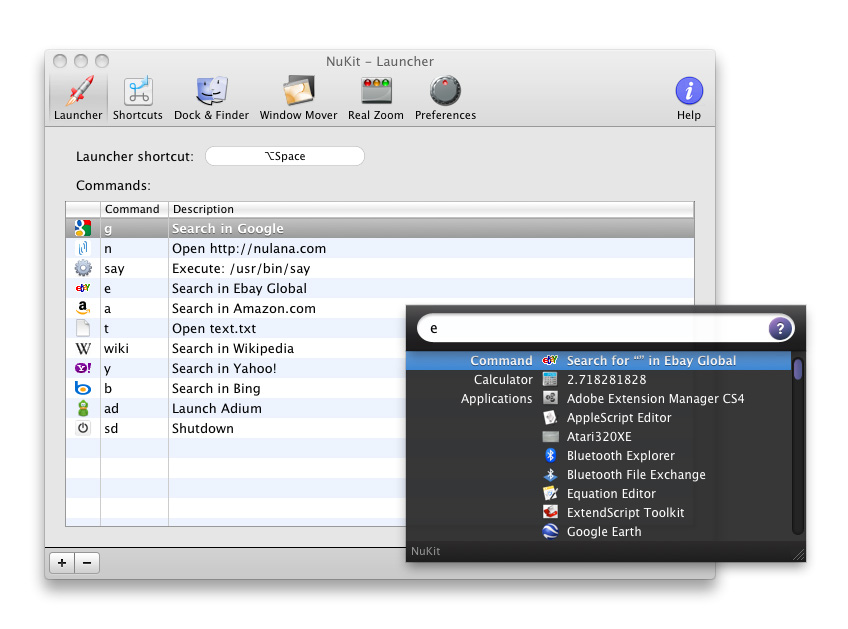Click the eBay icon in commands table

coord(83,288)
